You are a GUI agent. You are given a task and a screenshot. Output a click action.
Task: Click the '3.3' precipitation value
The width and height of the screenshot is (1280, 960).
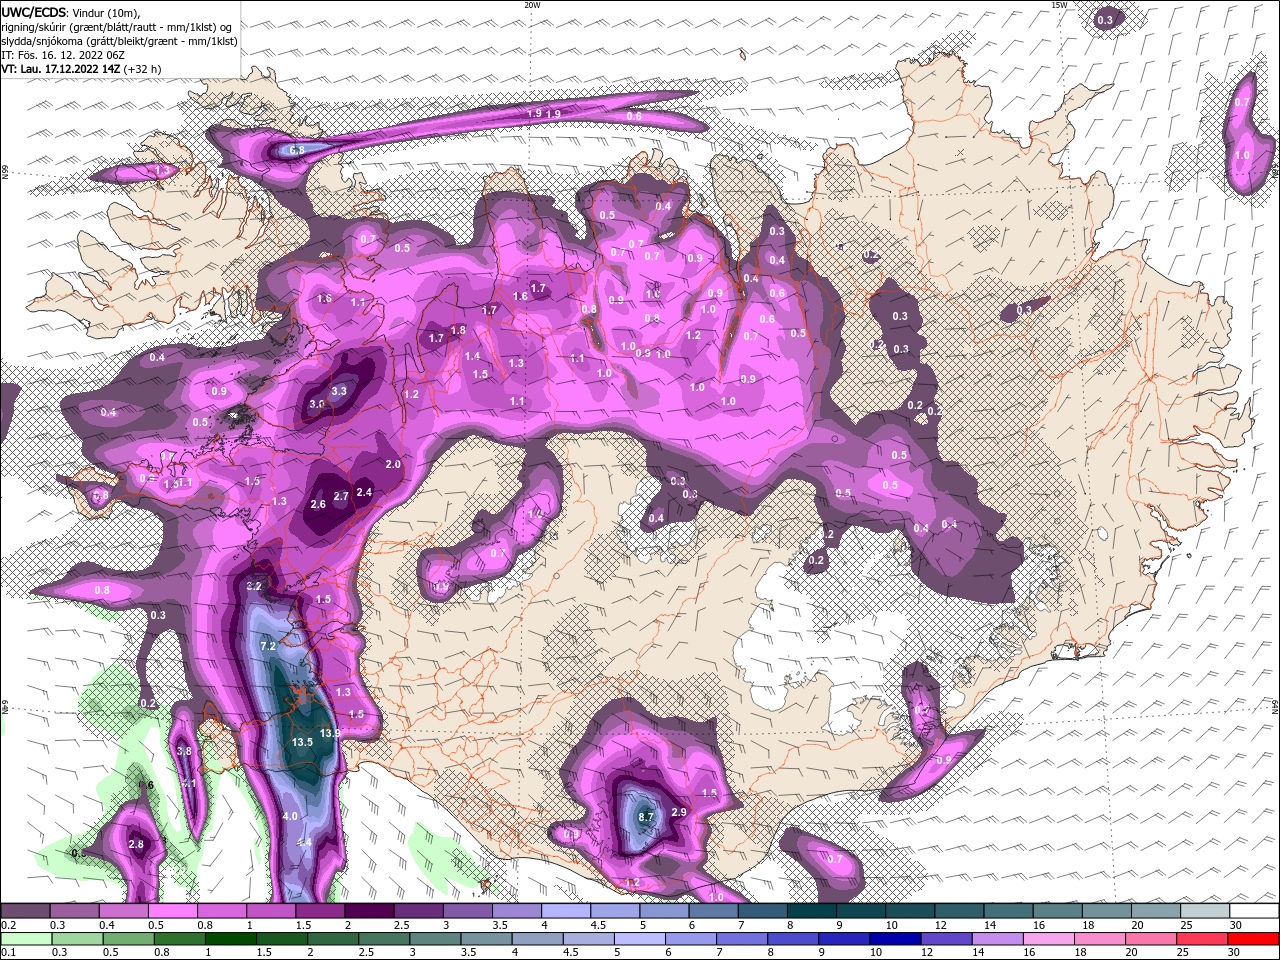pos(339,391)
